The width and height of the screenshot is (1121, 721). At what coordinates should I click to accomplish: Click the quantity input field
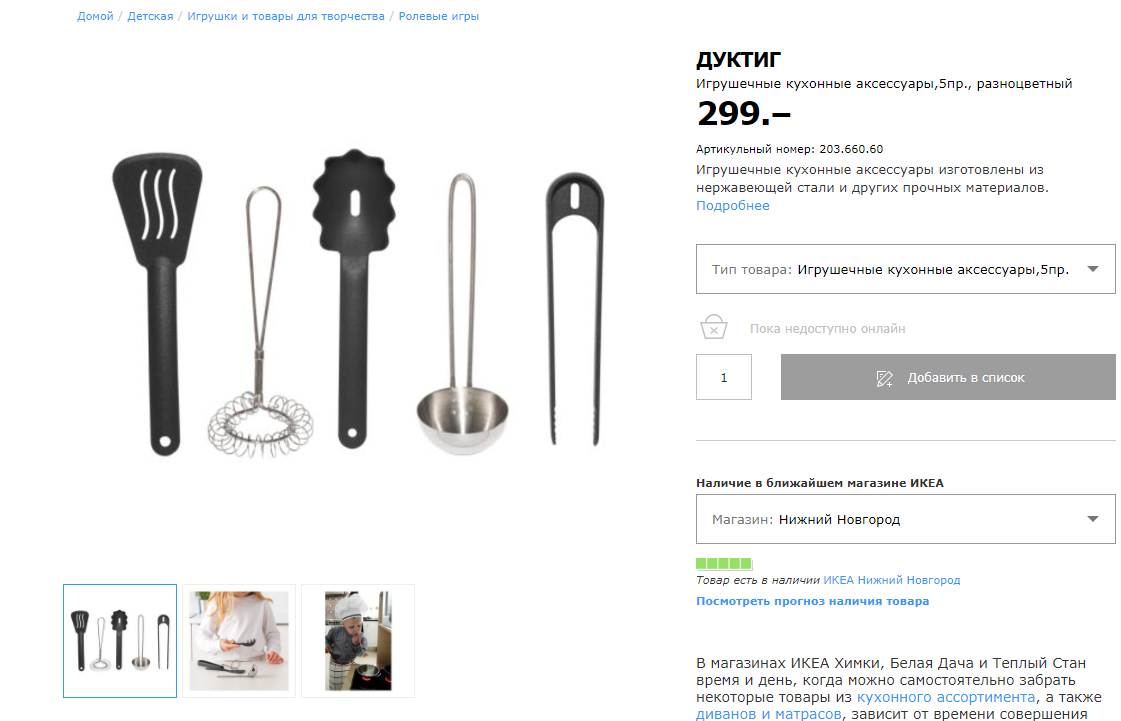click(724, 377)
